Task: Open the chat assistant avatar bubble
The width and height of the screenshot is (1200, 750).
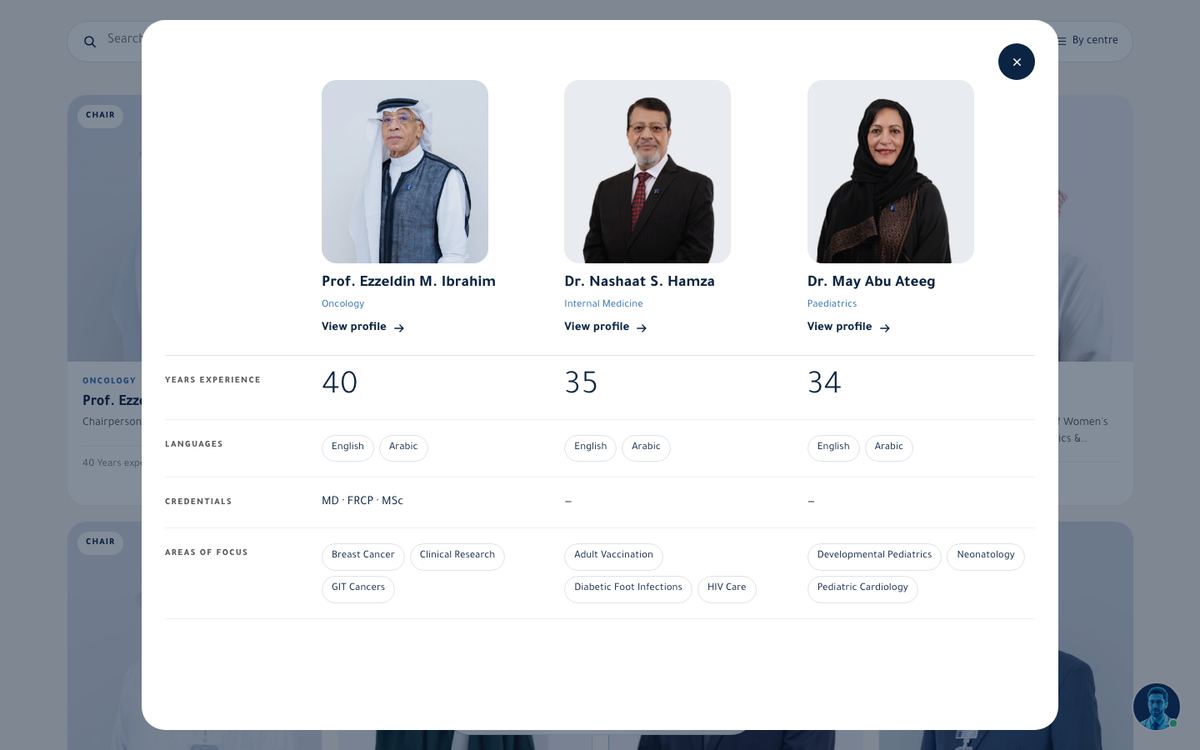Action: point(1156,707)
